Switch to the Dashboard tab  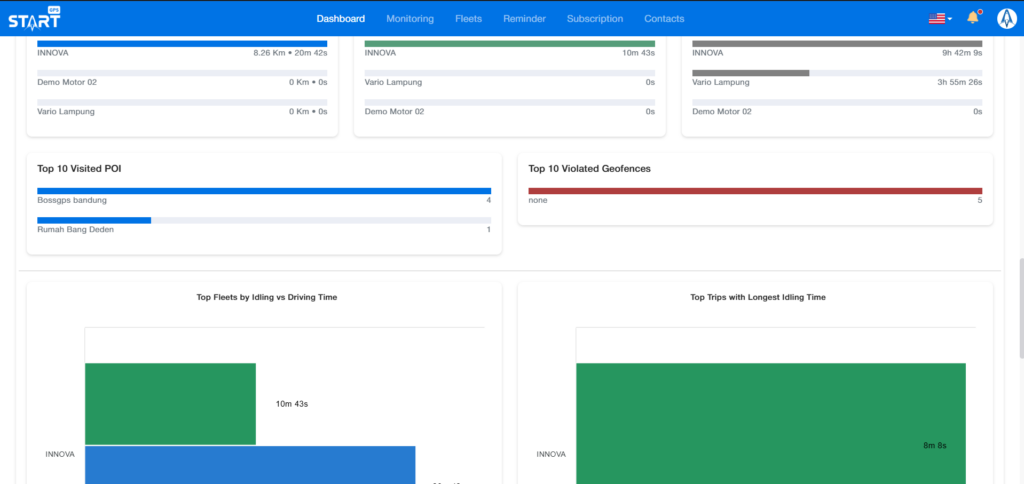(x=340, y=18)
